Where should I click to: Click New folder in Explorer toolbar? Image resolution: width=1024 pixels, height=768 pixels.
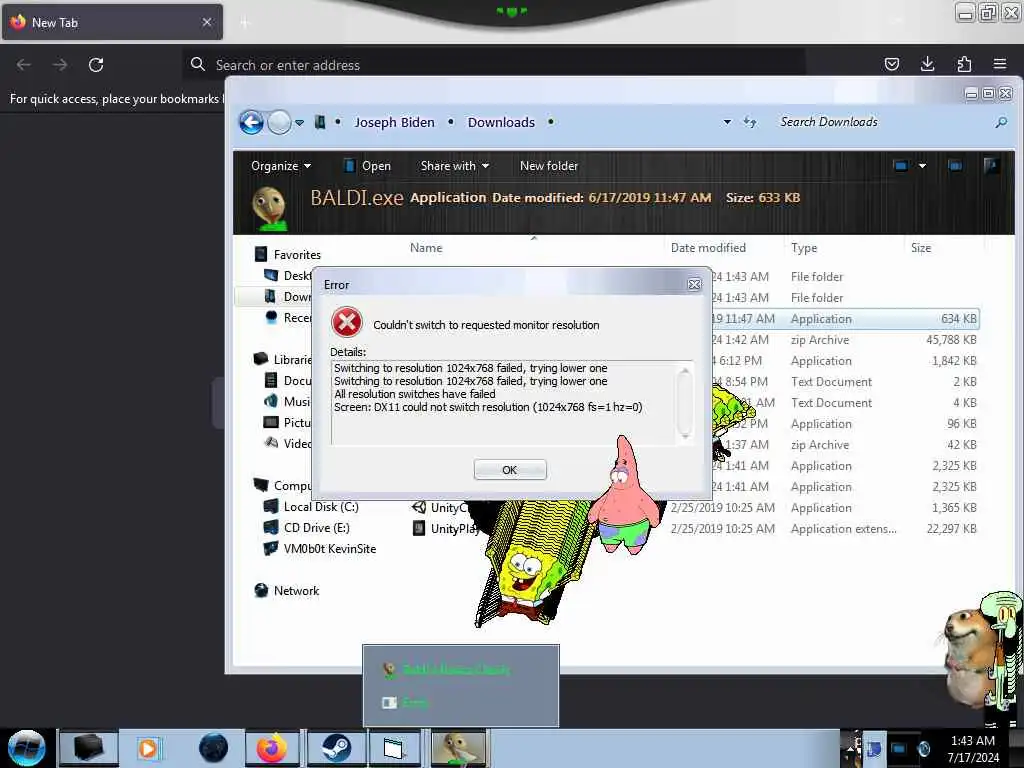click(549, 166)
